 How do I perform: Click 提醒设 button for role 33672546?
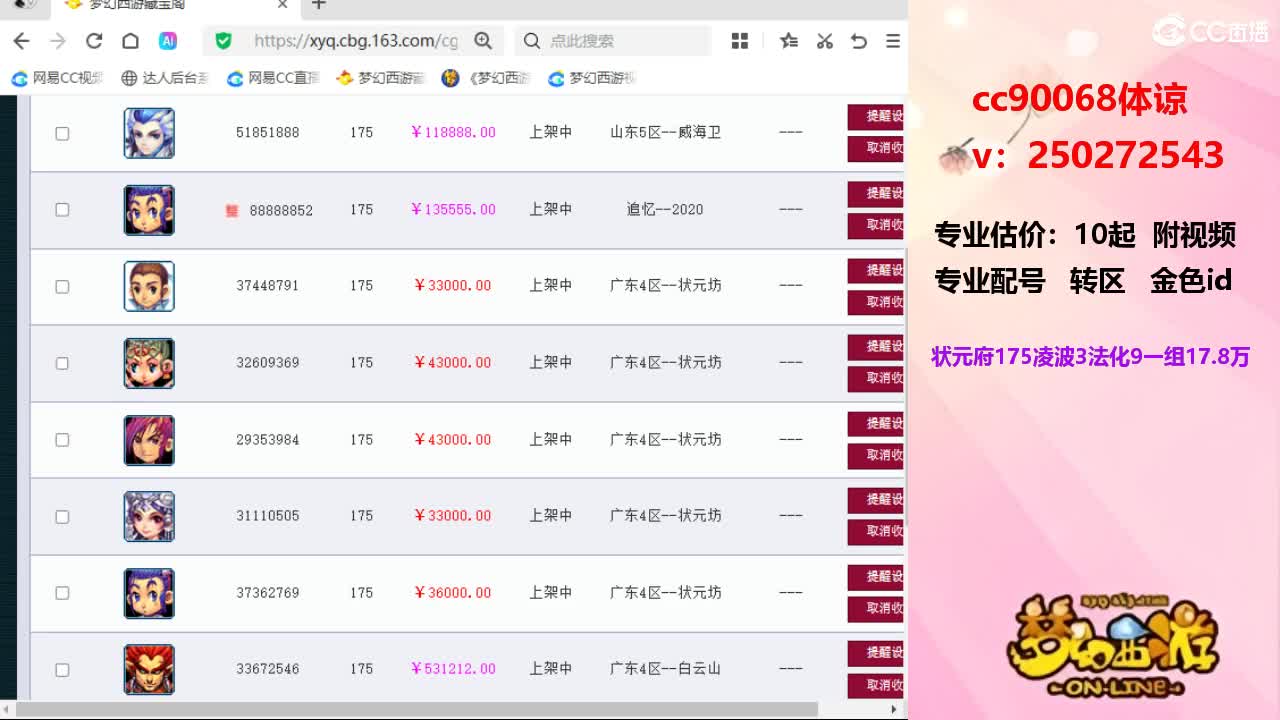[876, 654]
